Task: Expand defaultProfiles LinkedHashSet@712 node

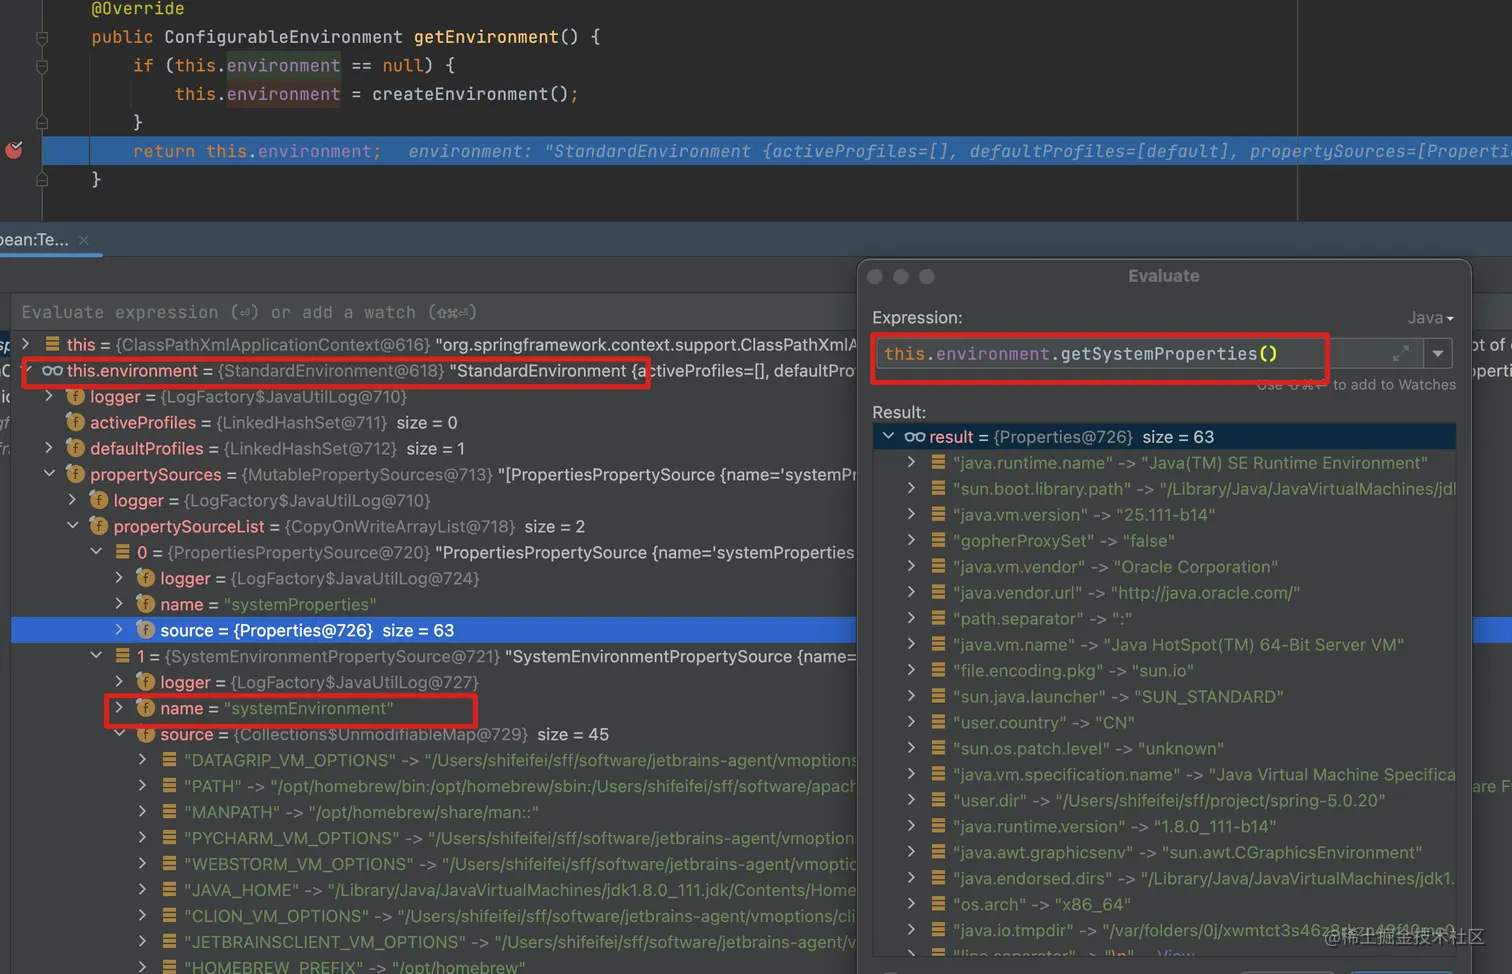Action: click(49, 448)
